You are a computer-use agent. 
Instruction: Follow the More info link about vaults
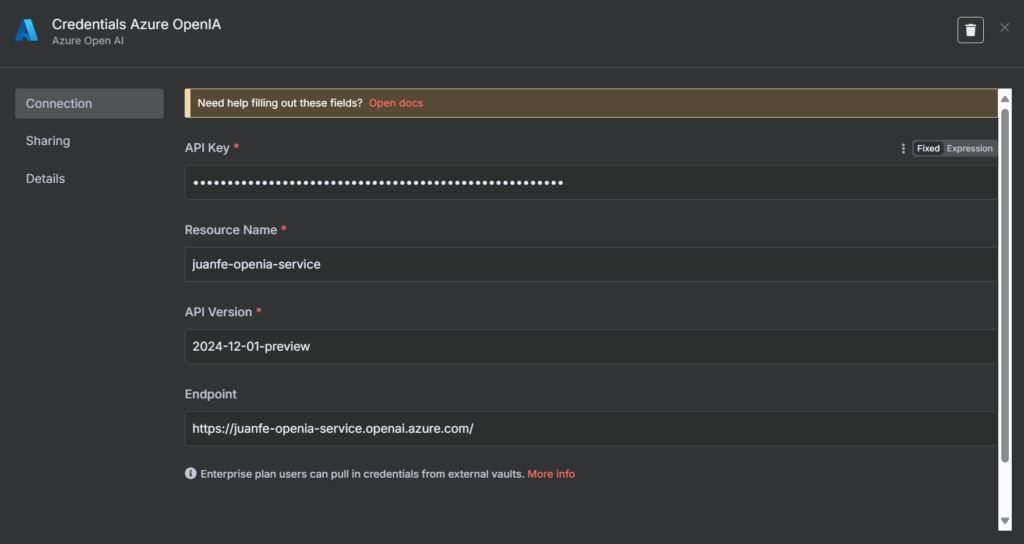pos(551,474)
